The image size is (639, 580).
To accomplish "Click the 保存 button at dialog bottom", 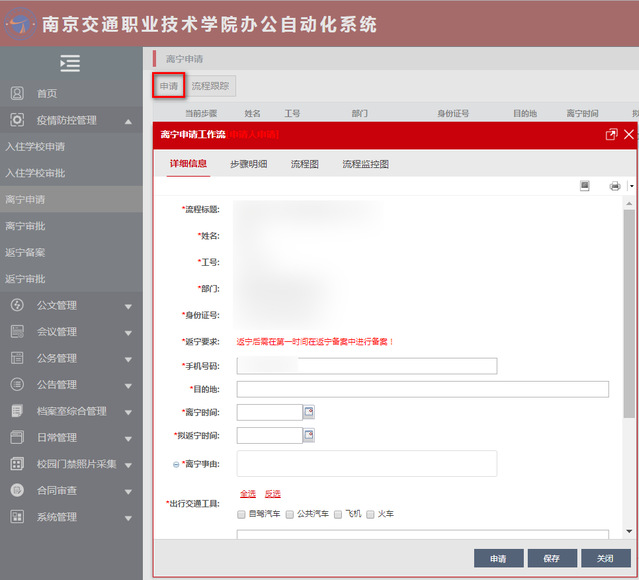I will (551, 559).
